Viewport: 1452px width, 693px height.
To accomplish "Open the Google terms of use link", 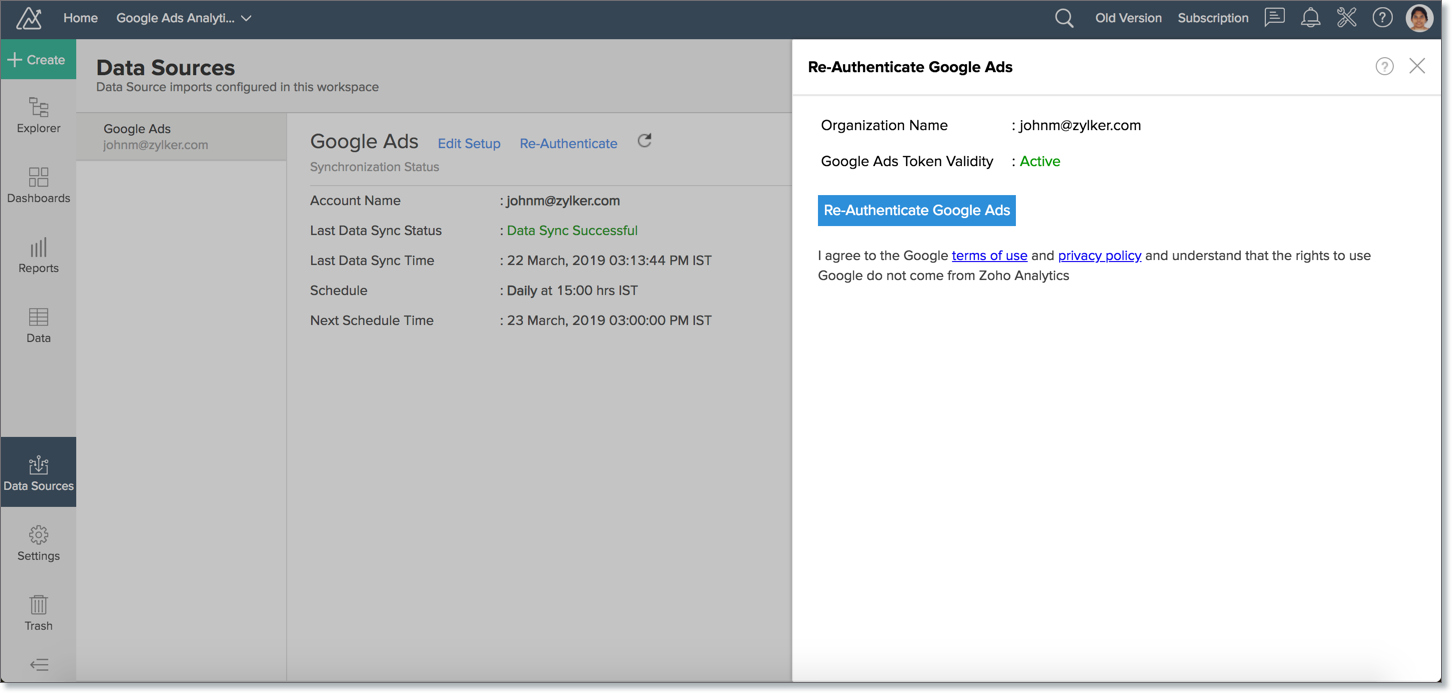I will tap(989, 255).
